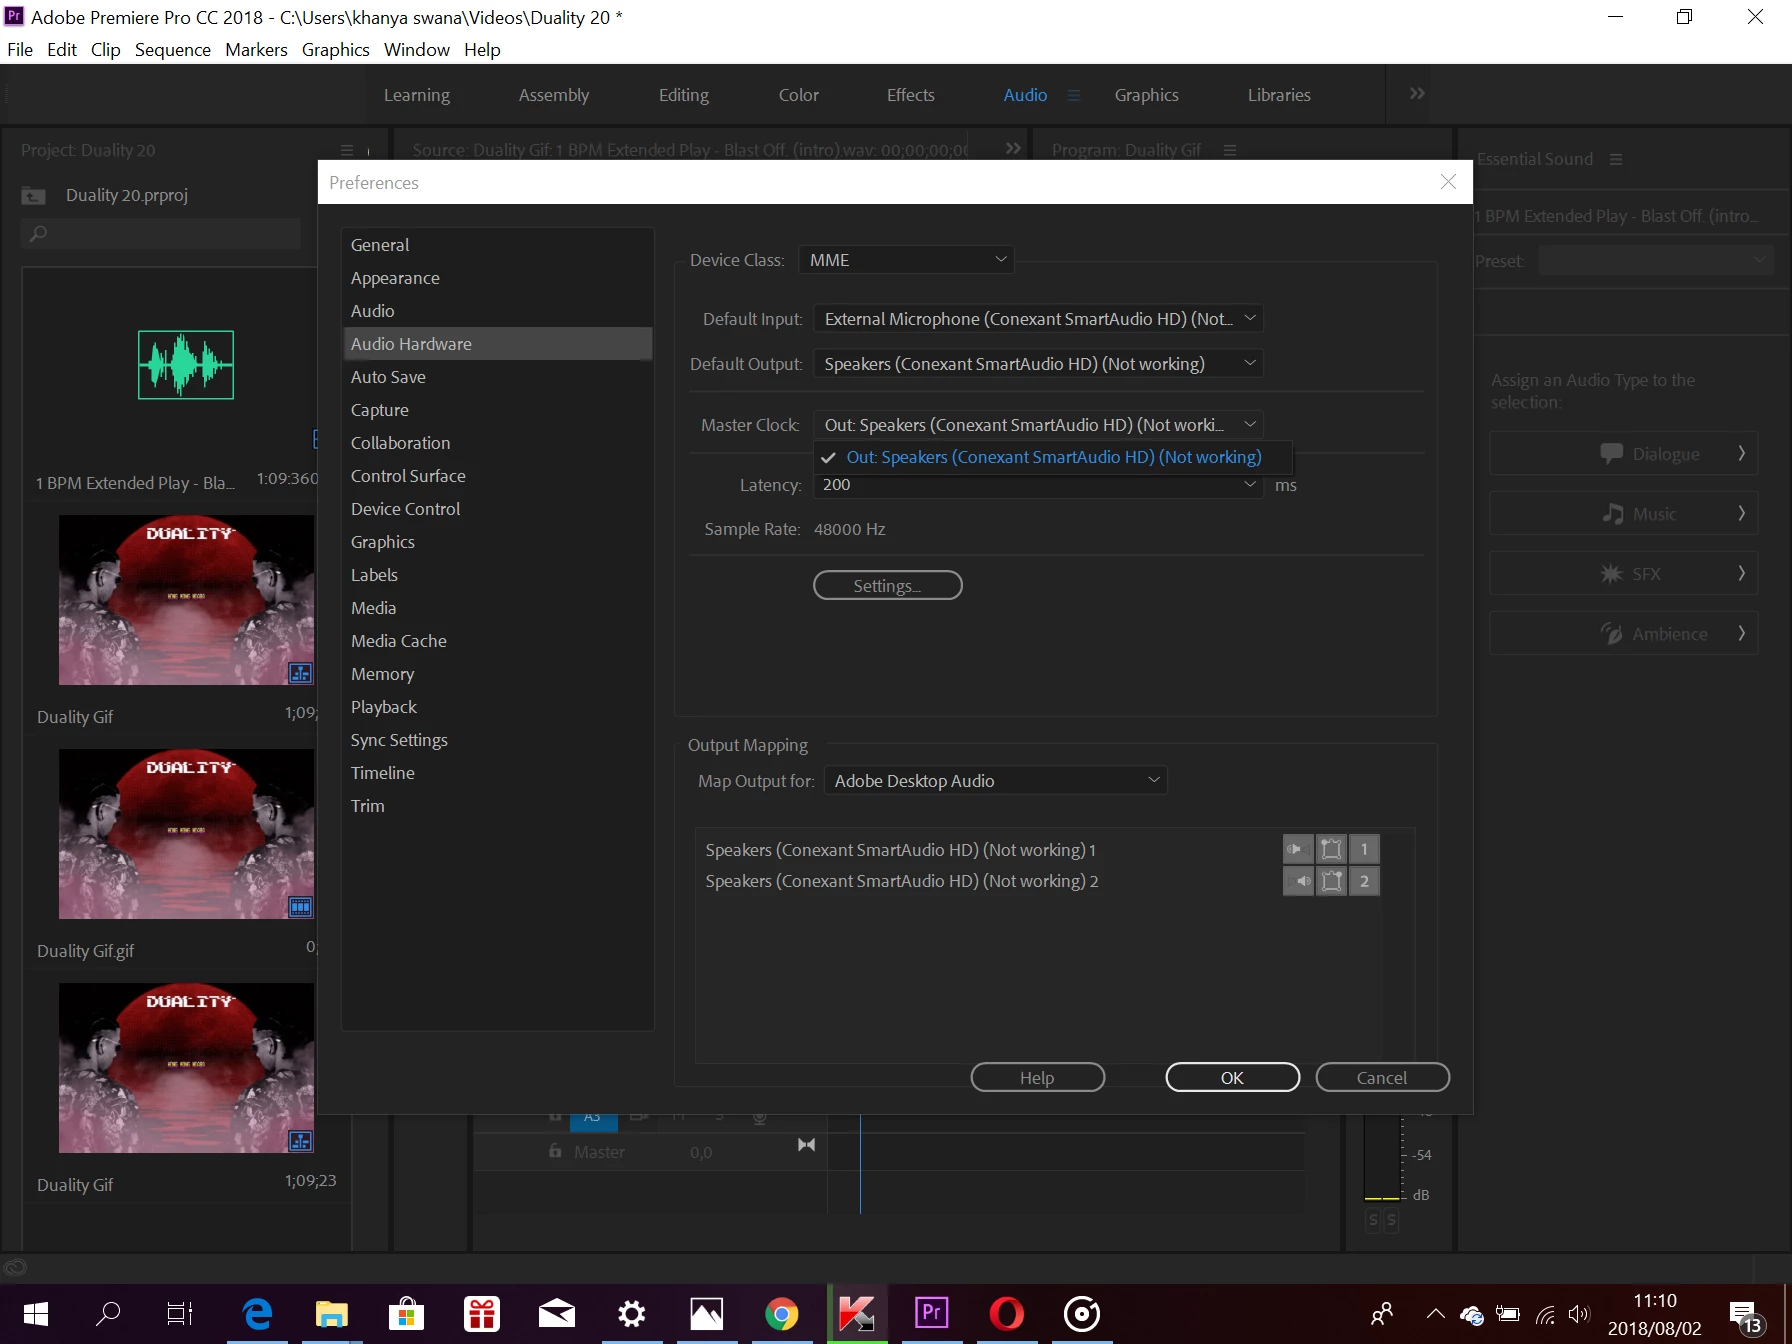
Task: Open the Audio workspace menu icon
Action: click(1074, 95)
